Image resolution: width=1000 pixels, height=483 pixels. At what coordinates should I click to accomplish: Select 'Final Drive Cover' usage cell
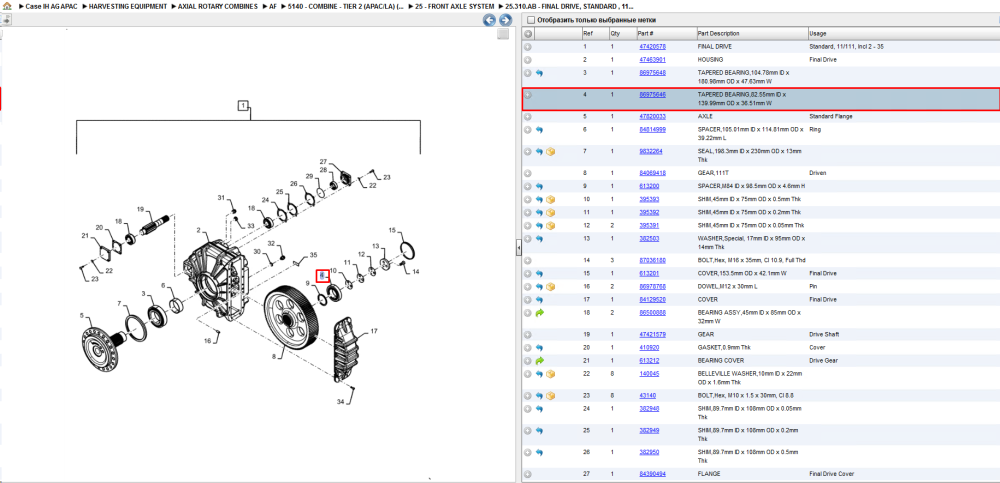[830, 474]
